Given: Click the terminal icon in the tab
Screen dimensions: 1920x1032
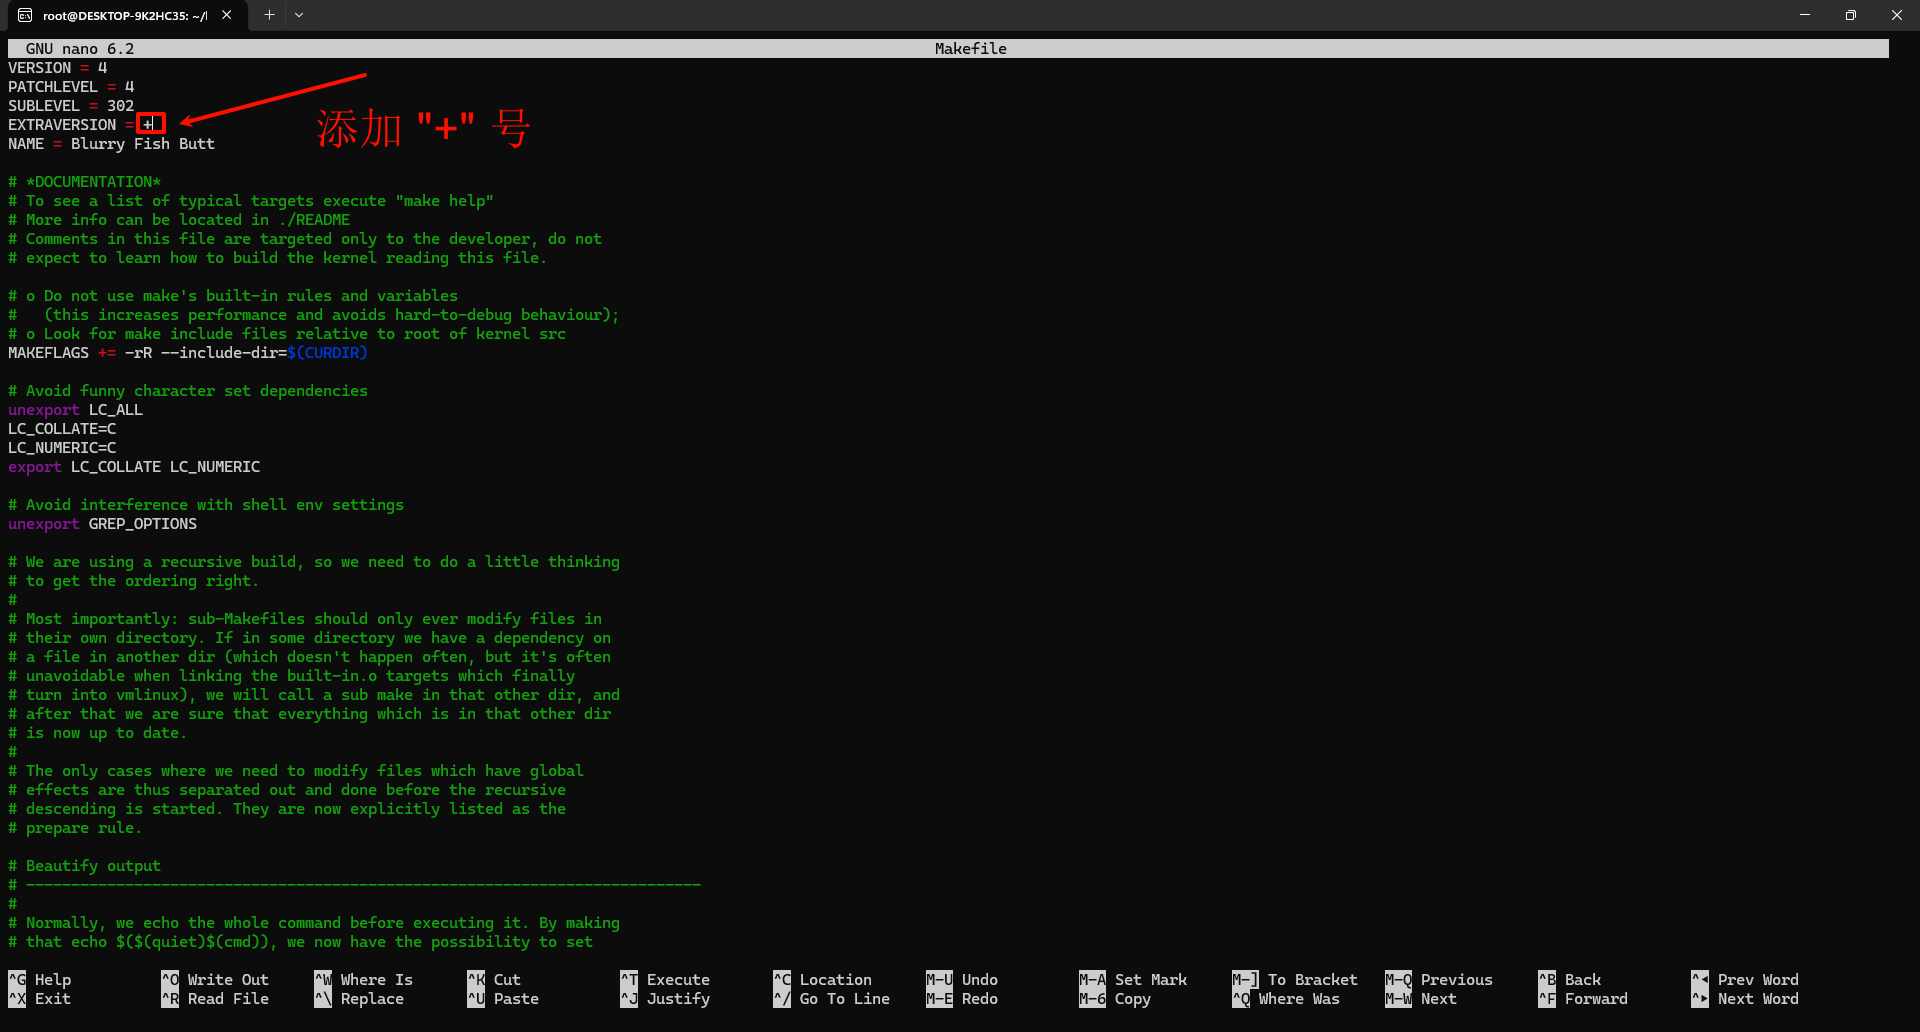Looking at the screenshot, I should pos(25,15).
